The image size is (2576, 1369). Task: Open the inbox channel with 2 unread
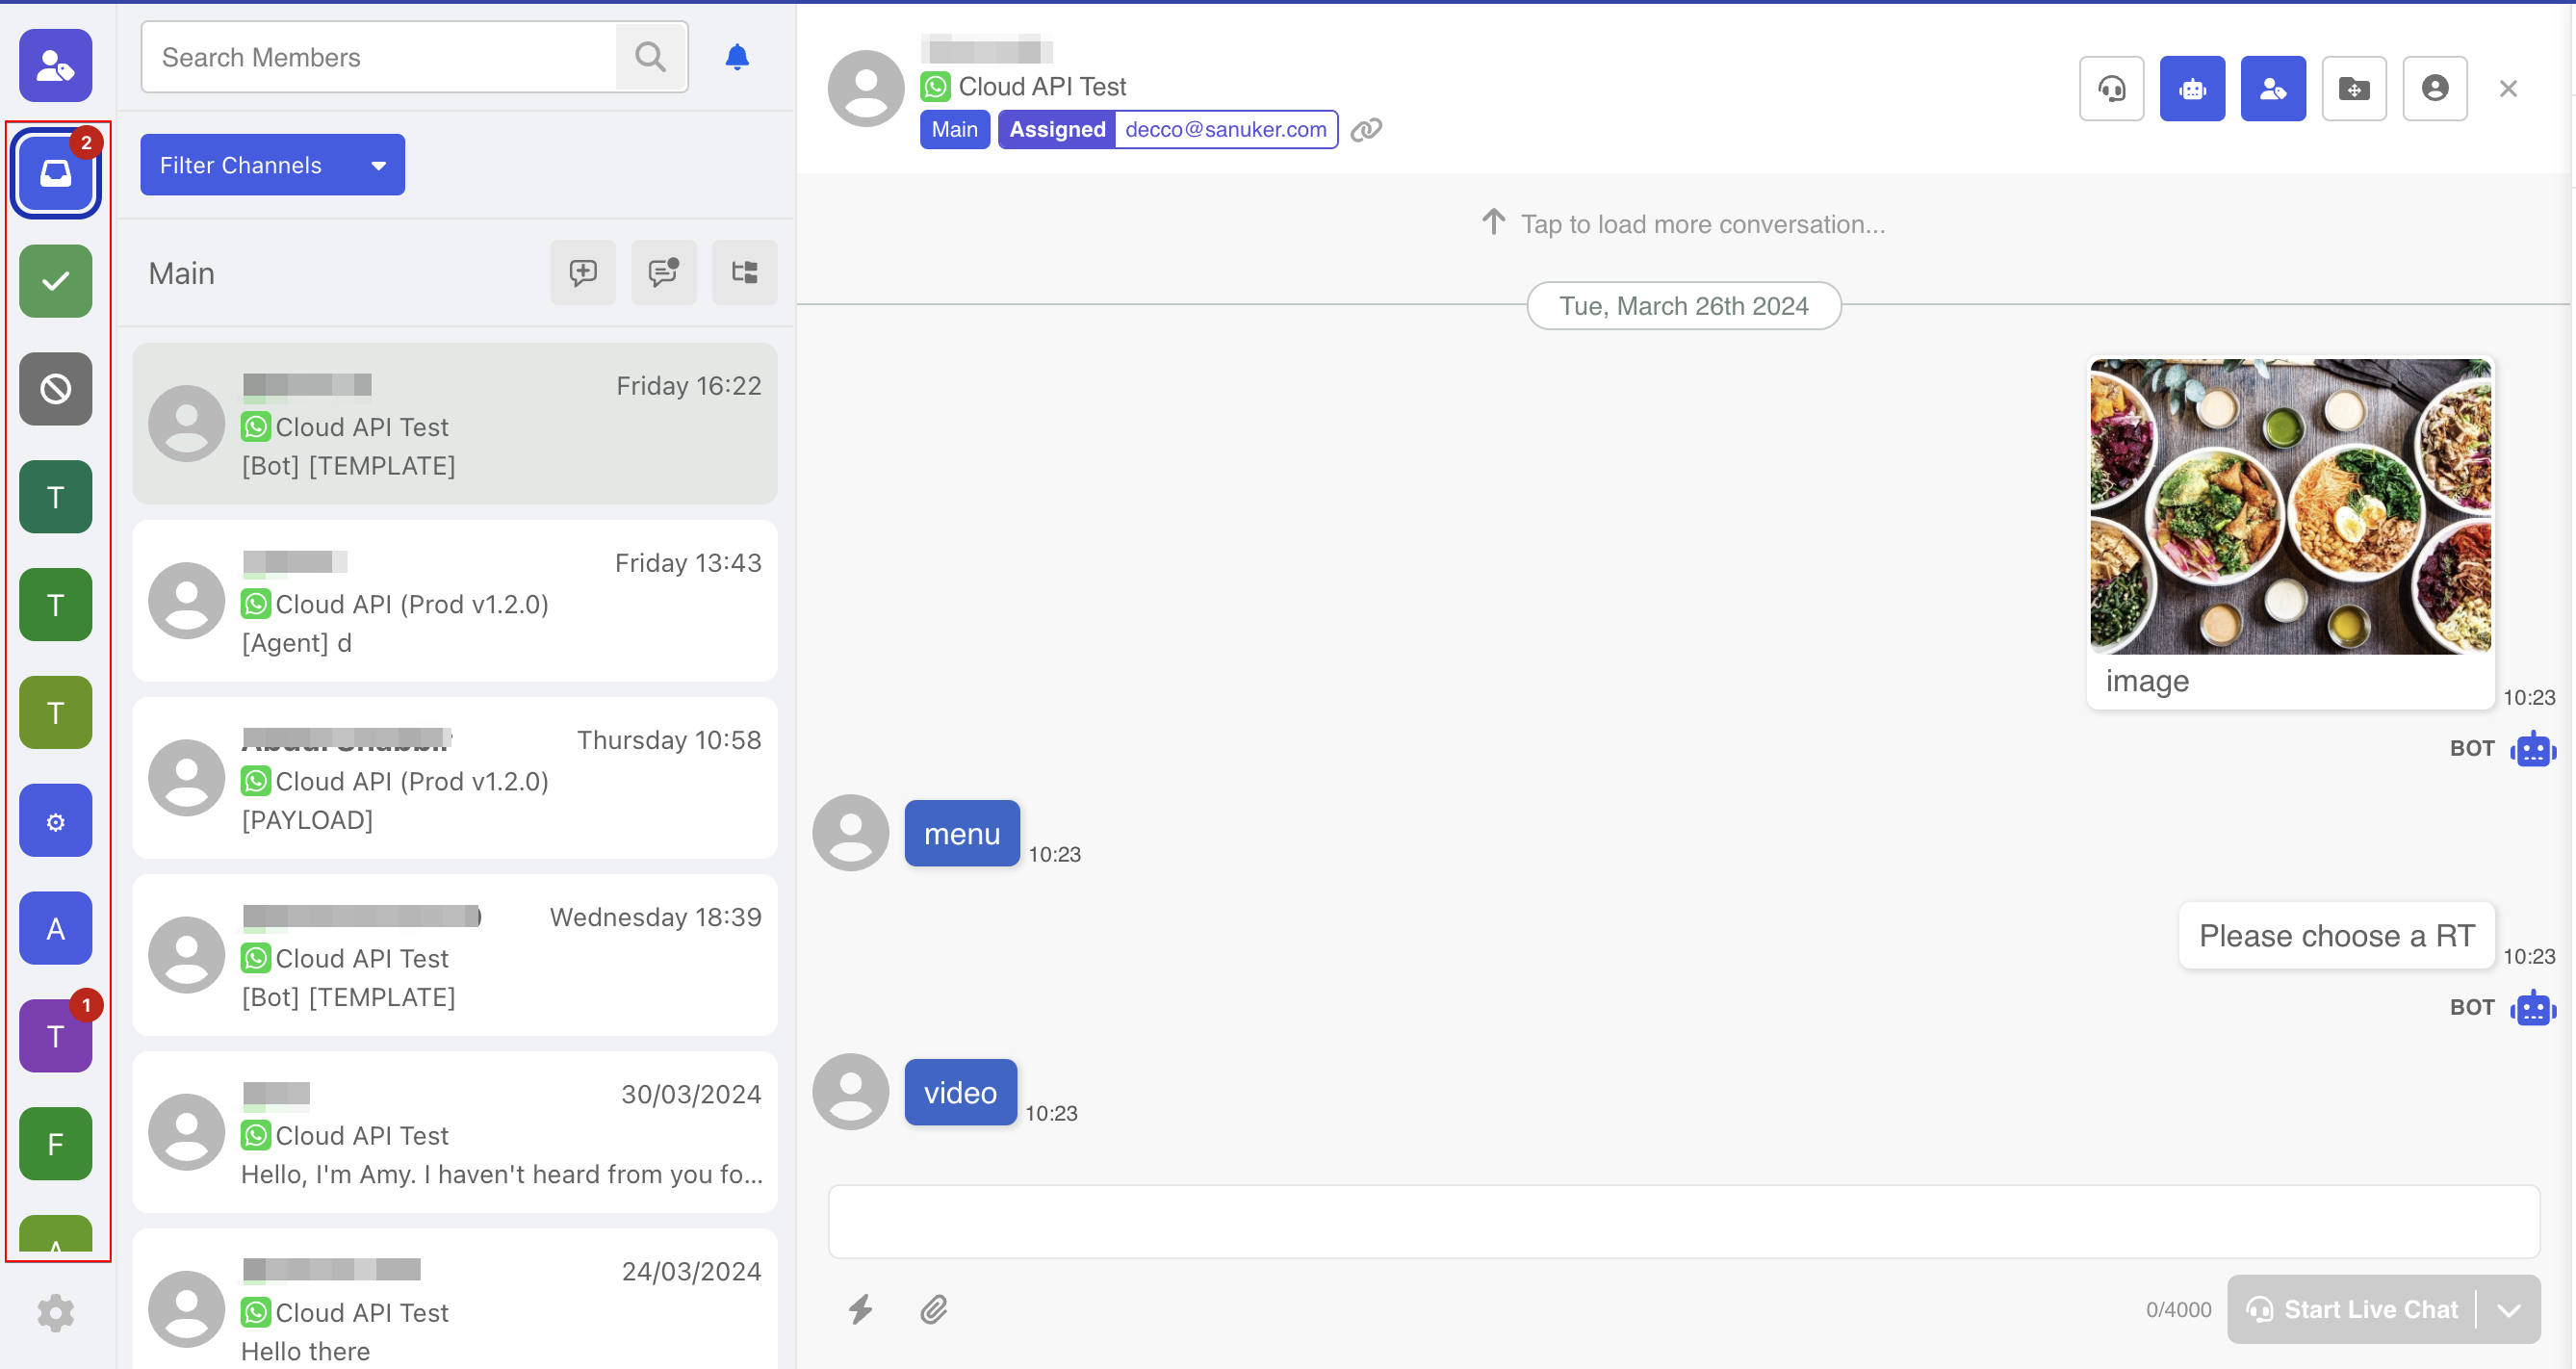(x=56, y=174)
